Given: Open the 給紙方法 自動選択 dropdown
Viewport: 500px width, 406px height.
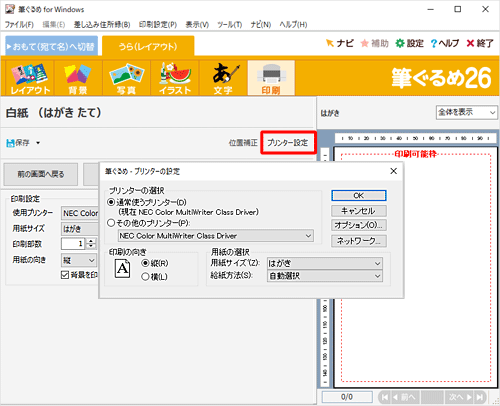Looking at the screenshot, I should (325, 276).
